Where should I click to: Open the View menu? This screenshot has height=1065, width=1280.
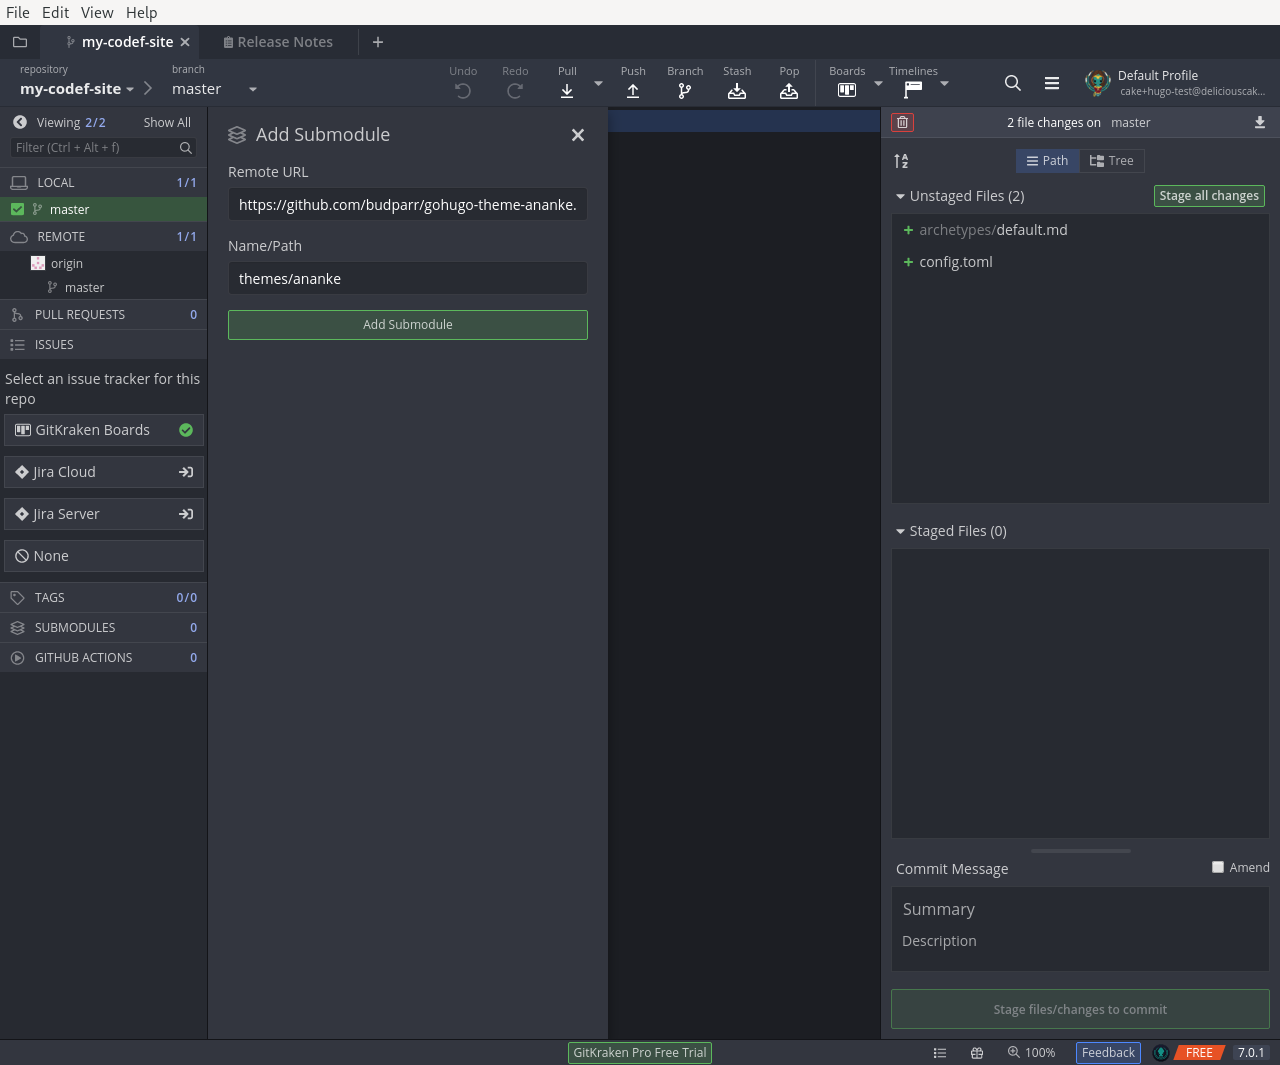pyautogui.click(x=97, y=12)
